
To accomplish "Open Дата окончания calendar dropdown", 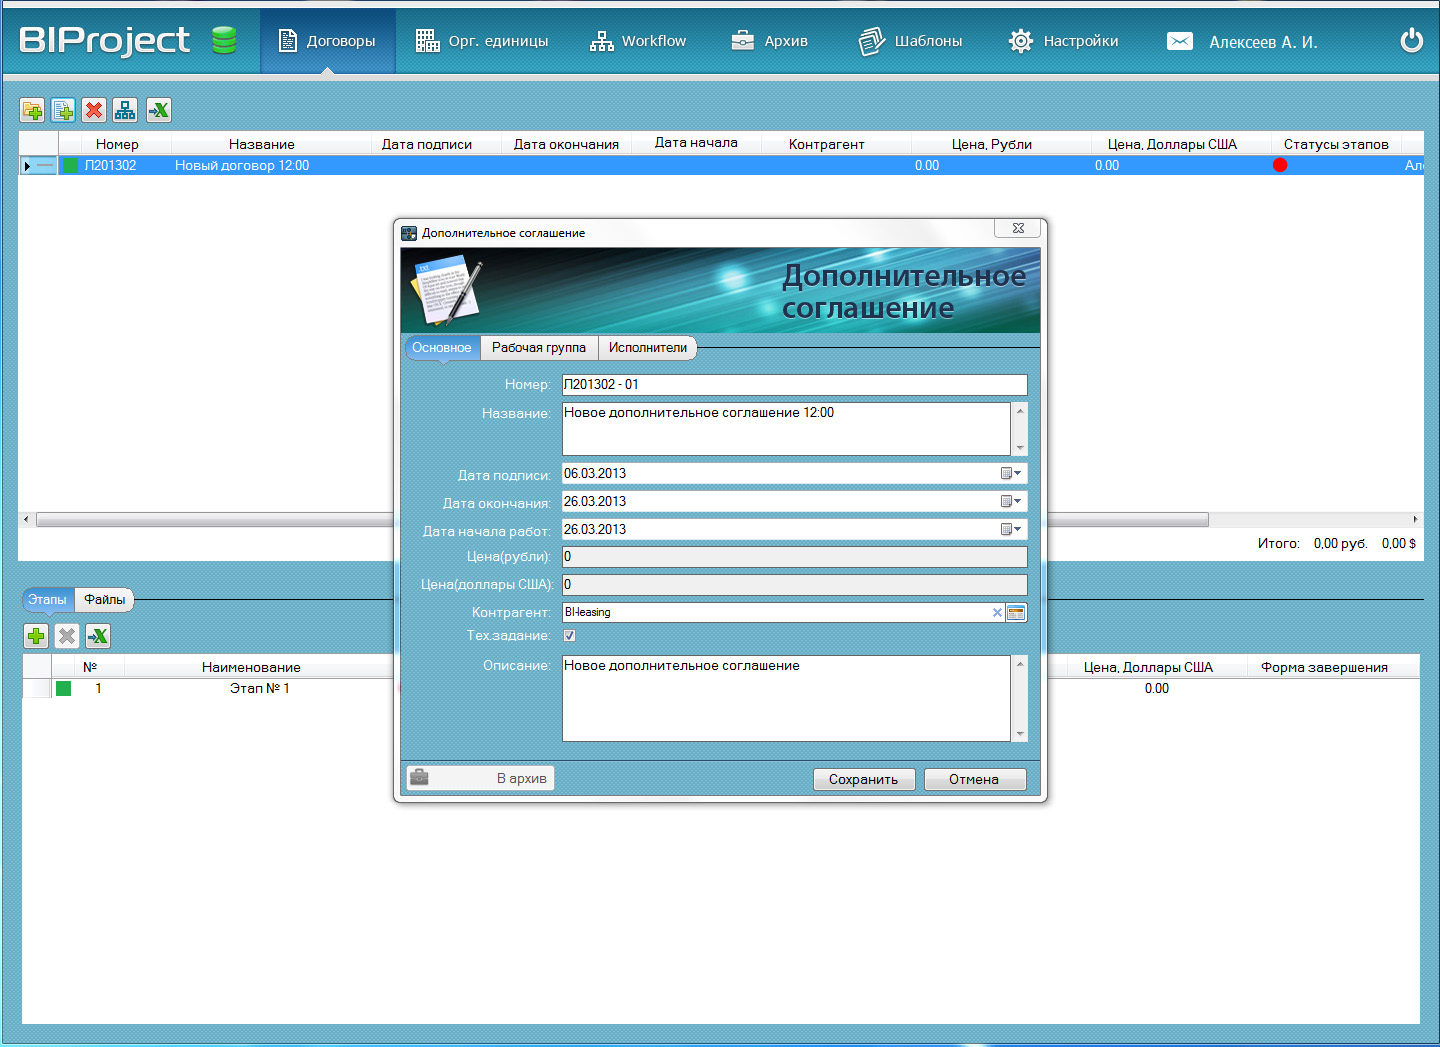I will 1011,502.
